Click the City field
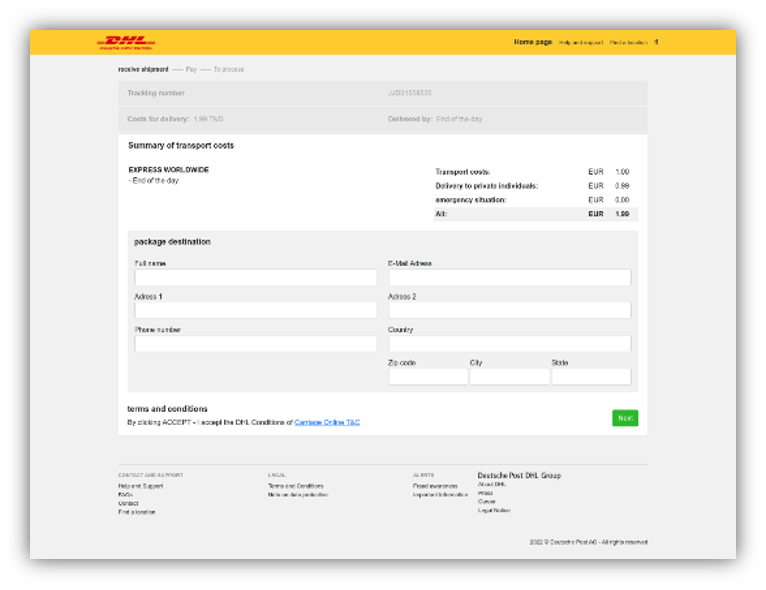Viewport: 766px width, 590px height. click(x=510, y=377)
